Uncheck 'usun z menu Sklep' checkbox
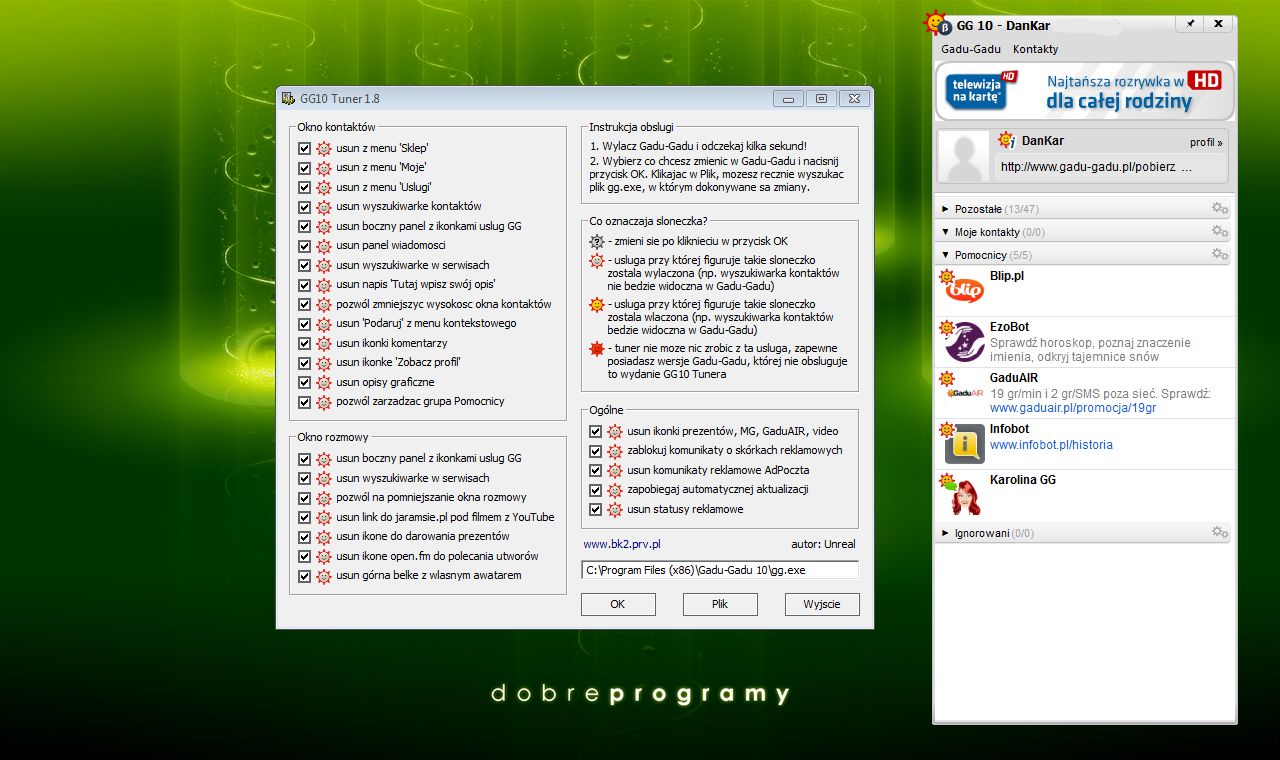The width and height of the screenshot is (1280, 760). 305,148
